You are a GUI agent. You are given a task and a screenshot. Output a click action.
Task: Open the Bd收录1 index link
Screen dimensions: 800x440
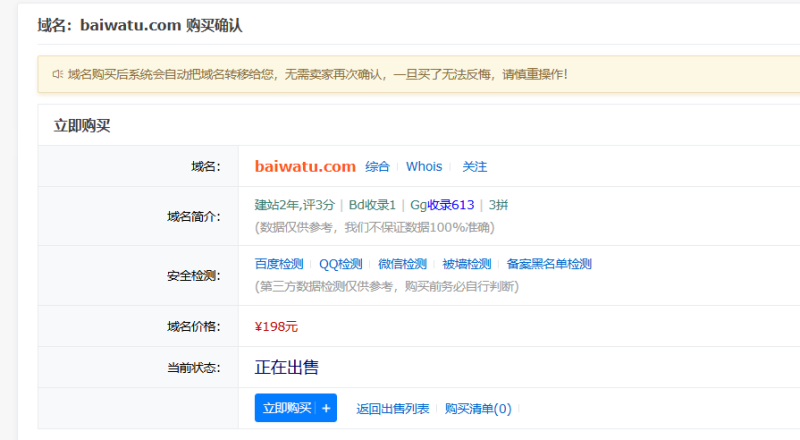(372, 205)
